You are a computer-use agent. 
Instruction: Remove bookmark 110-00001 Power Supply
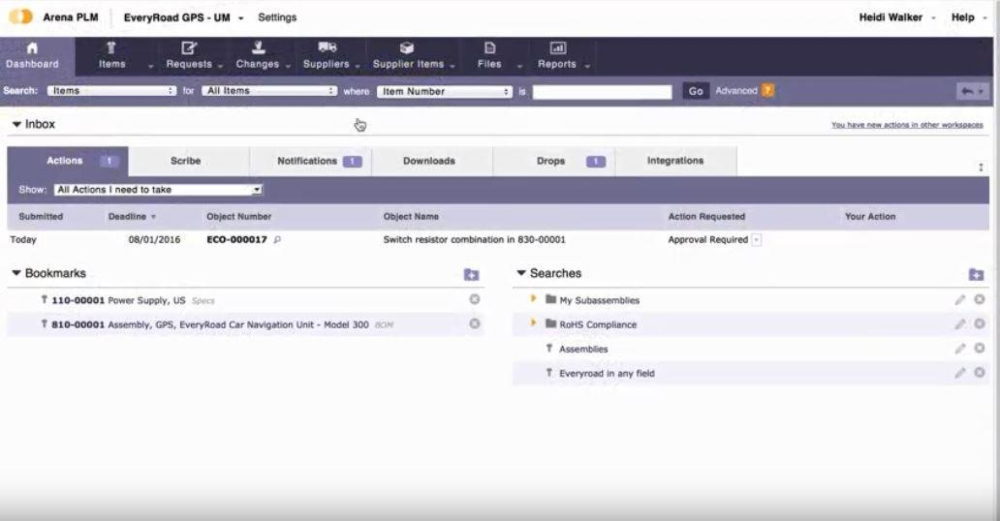pyautogui.click(x=474, y=299)
